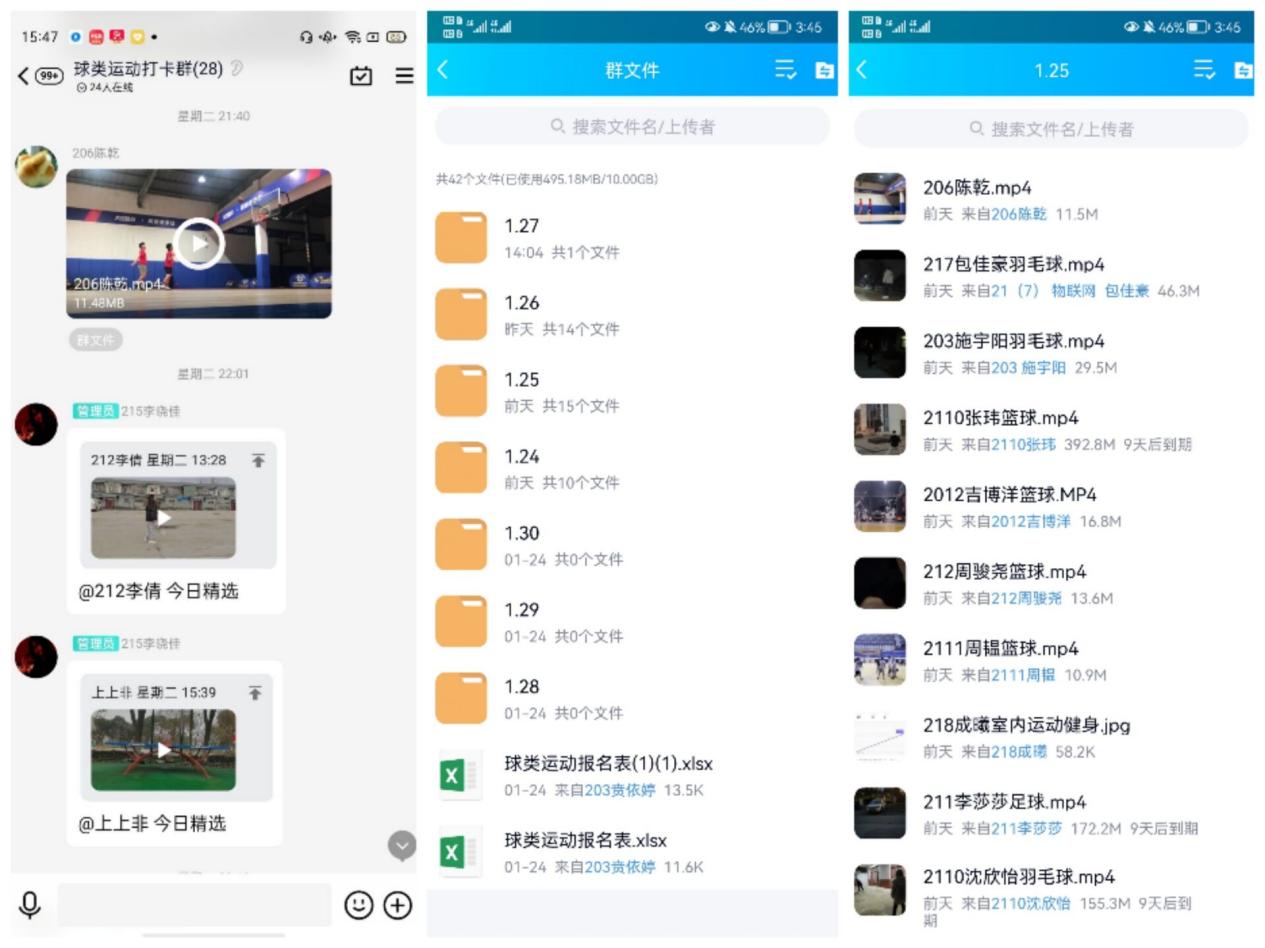This screenshot has width=1265, height=948.
Task: Tap the chat message text input box
Action: click(x=194, y=904)
